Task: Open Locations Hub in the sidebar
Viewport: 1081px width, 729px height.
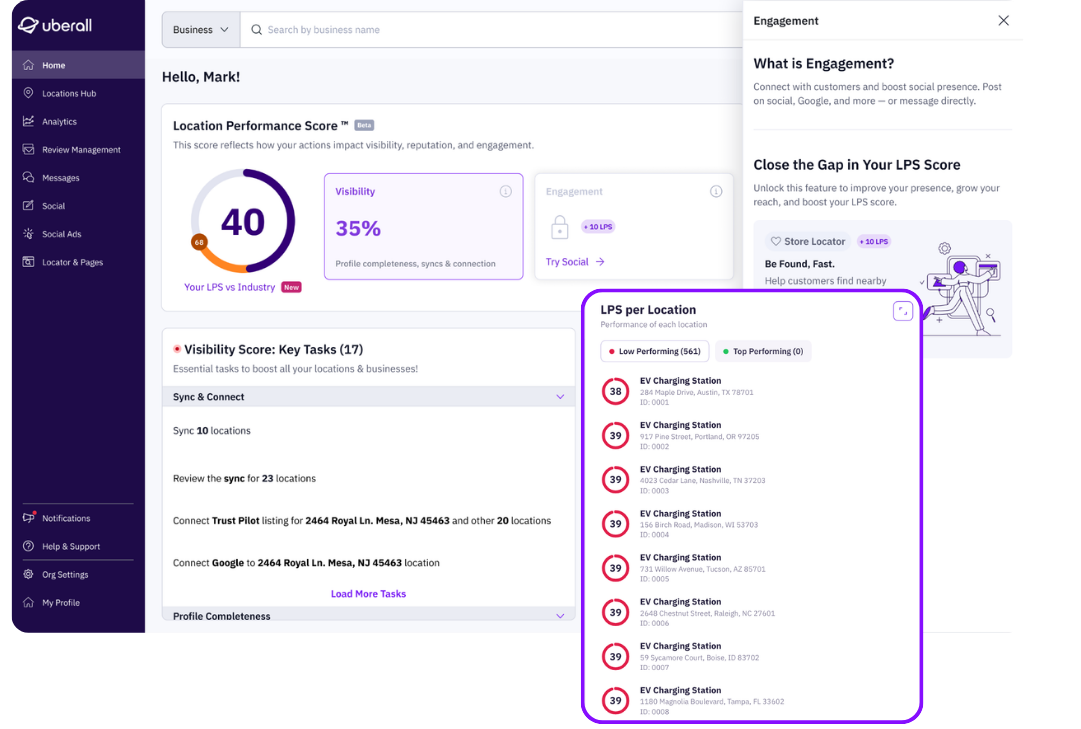Action: click(79, 93)
